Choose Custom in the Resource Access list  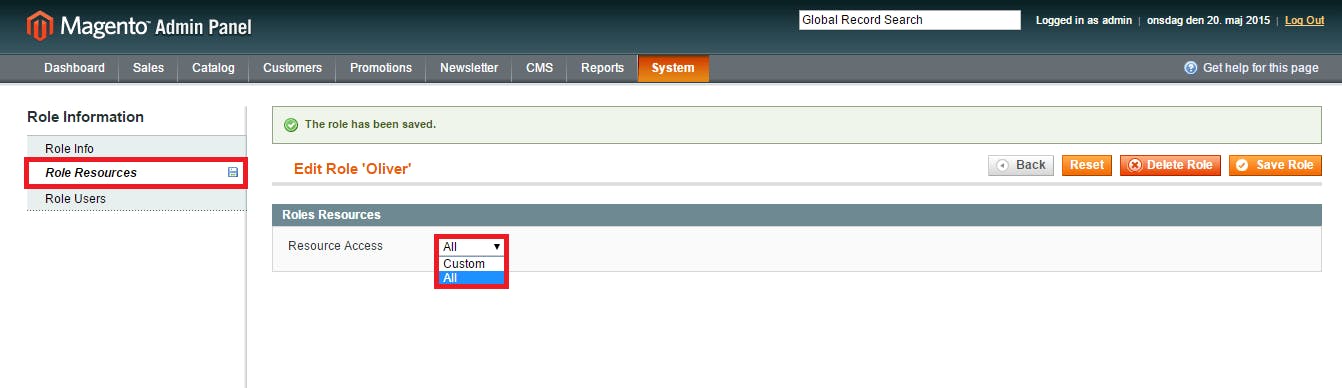click(471, 264)
